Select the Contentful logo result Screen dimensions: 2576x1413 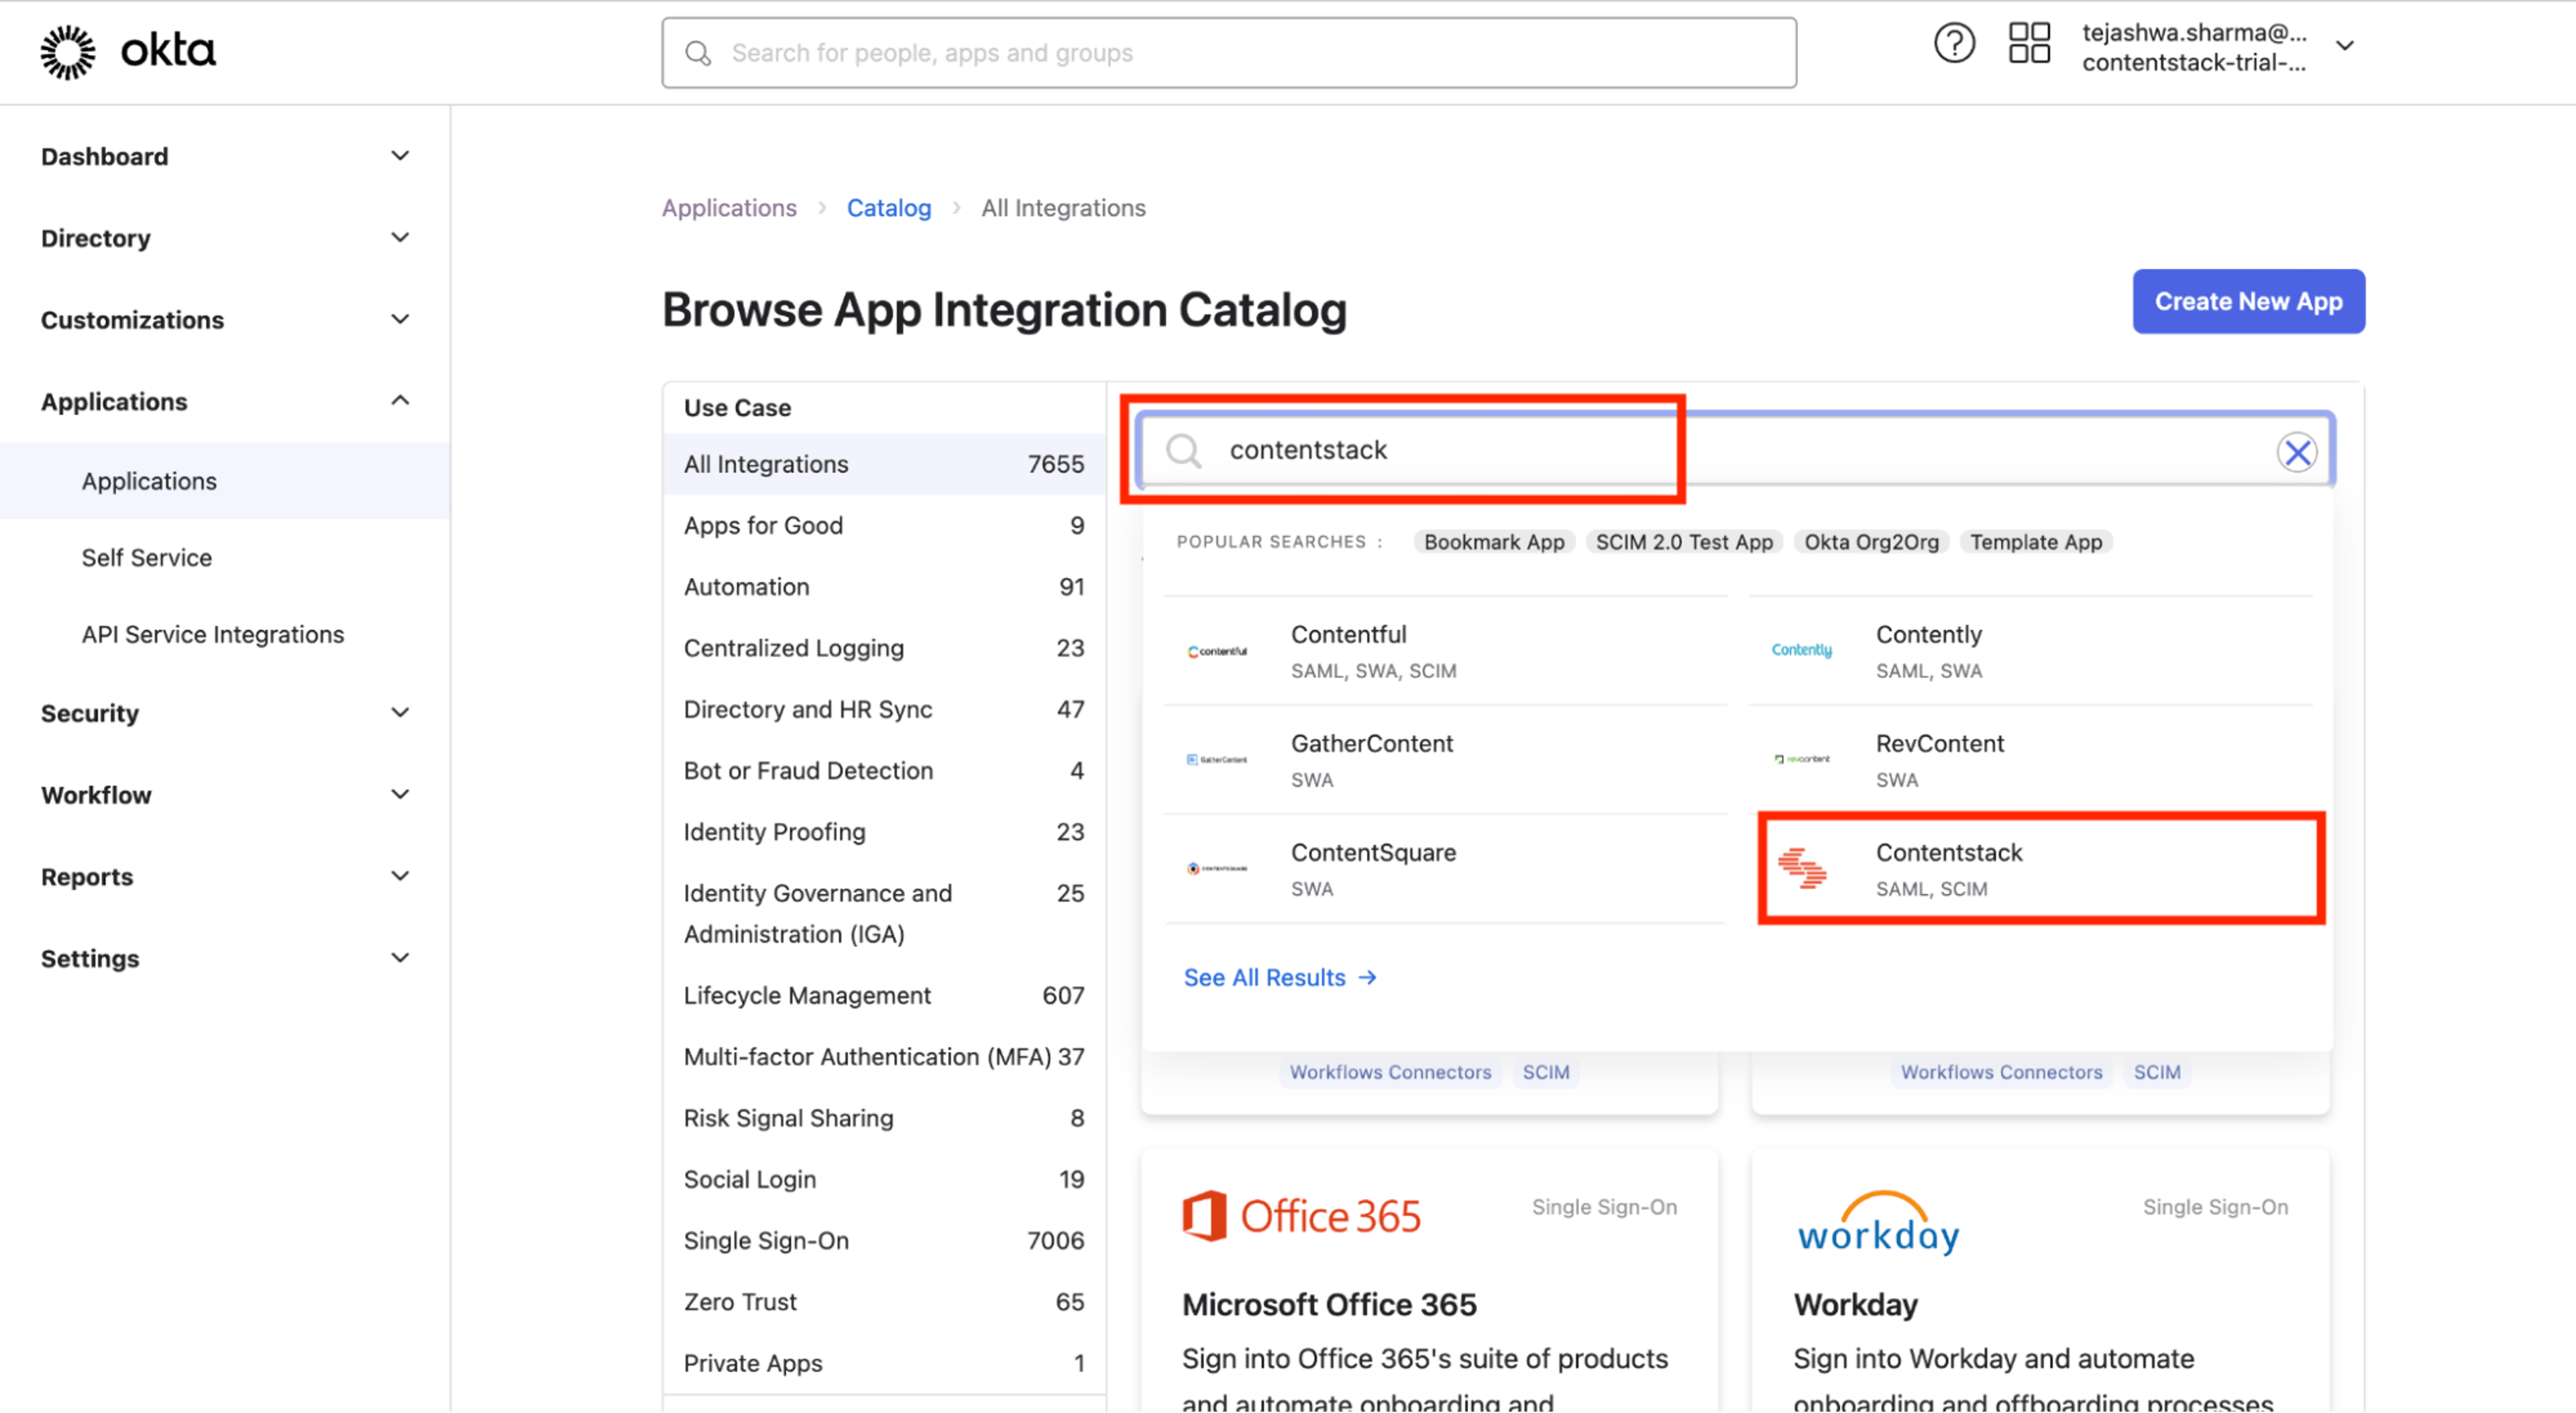[x=1217, y=651]
